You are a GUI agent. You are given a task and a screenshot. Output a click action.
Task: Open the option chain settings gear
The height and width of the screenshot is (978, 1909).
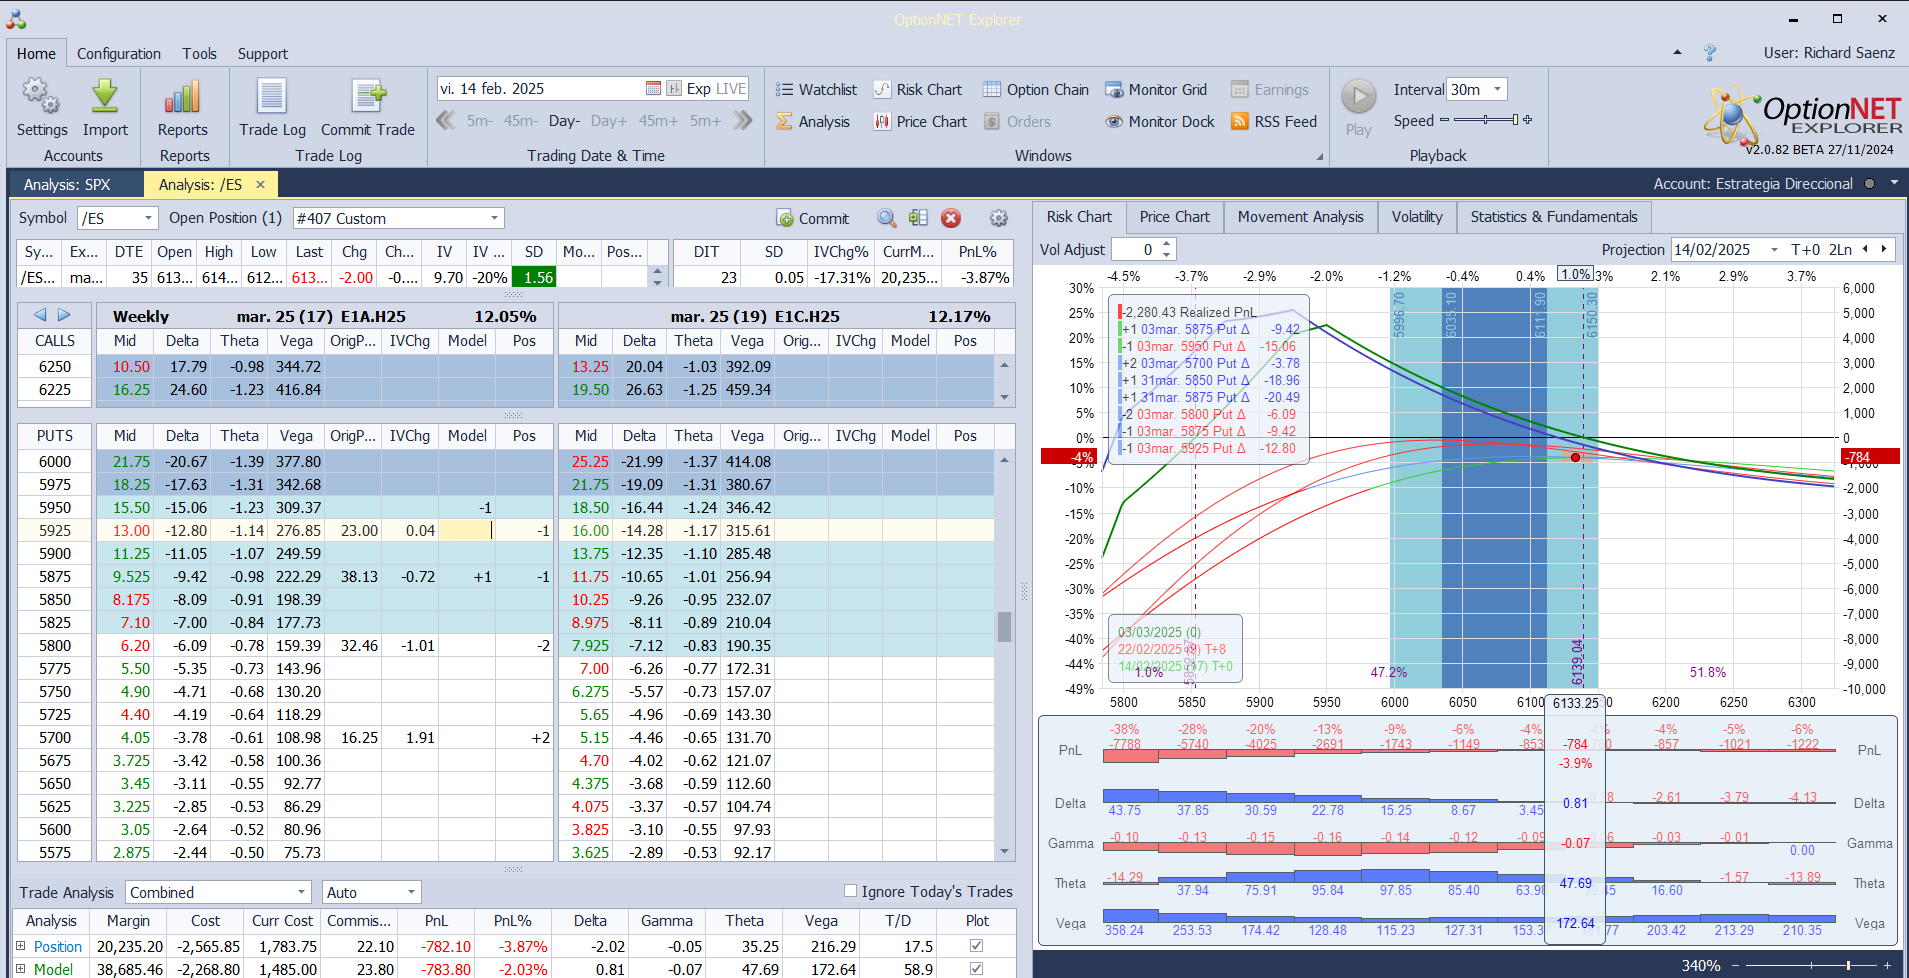pyautogui.click(x=998, y=218)
